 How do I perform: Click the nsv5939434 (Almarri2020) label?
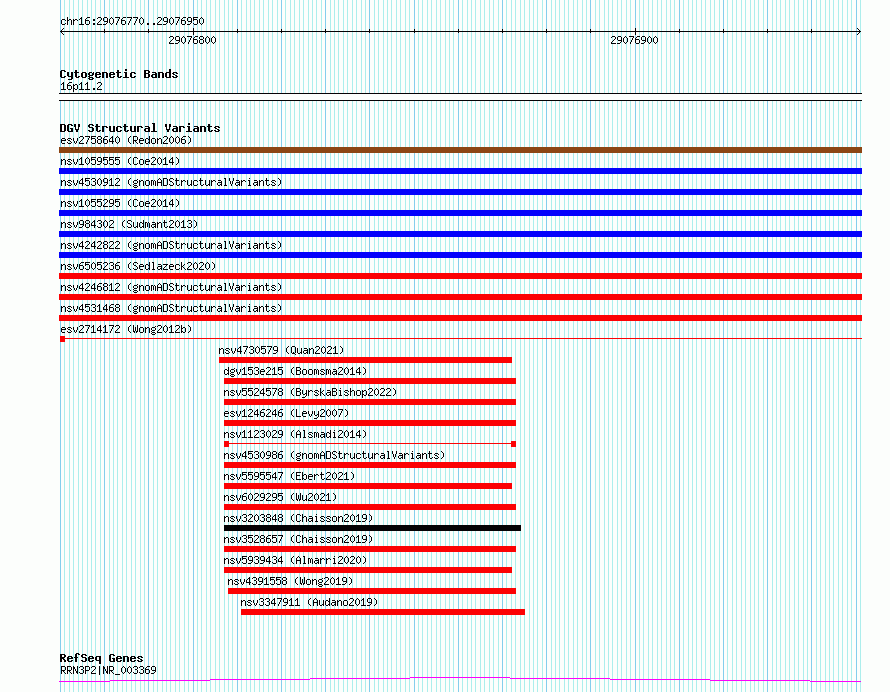tap(295, 560)
